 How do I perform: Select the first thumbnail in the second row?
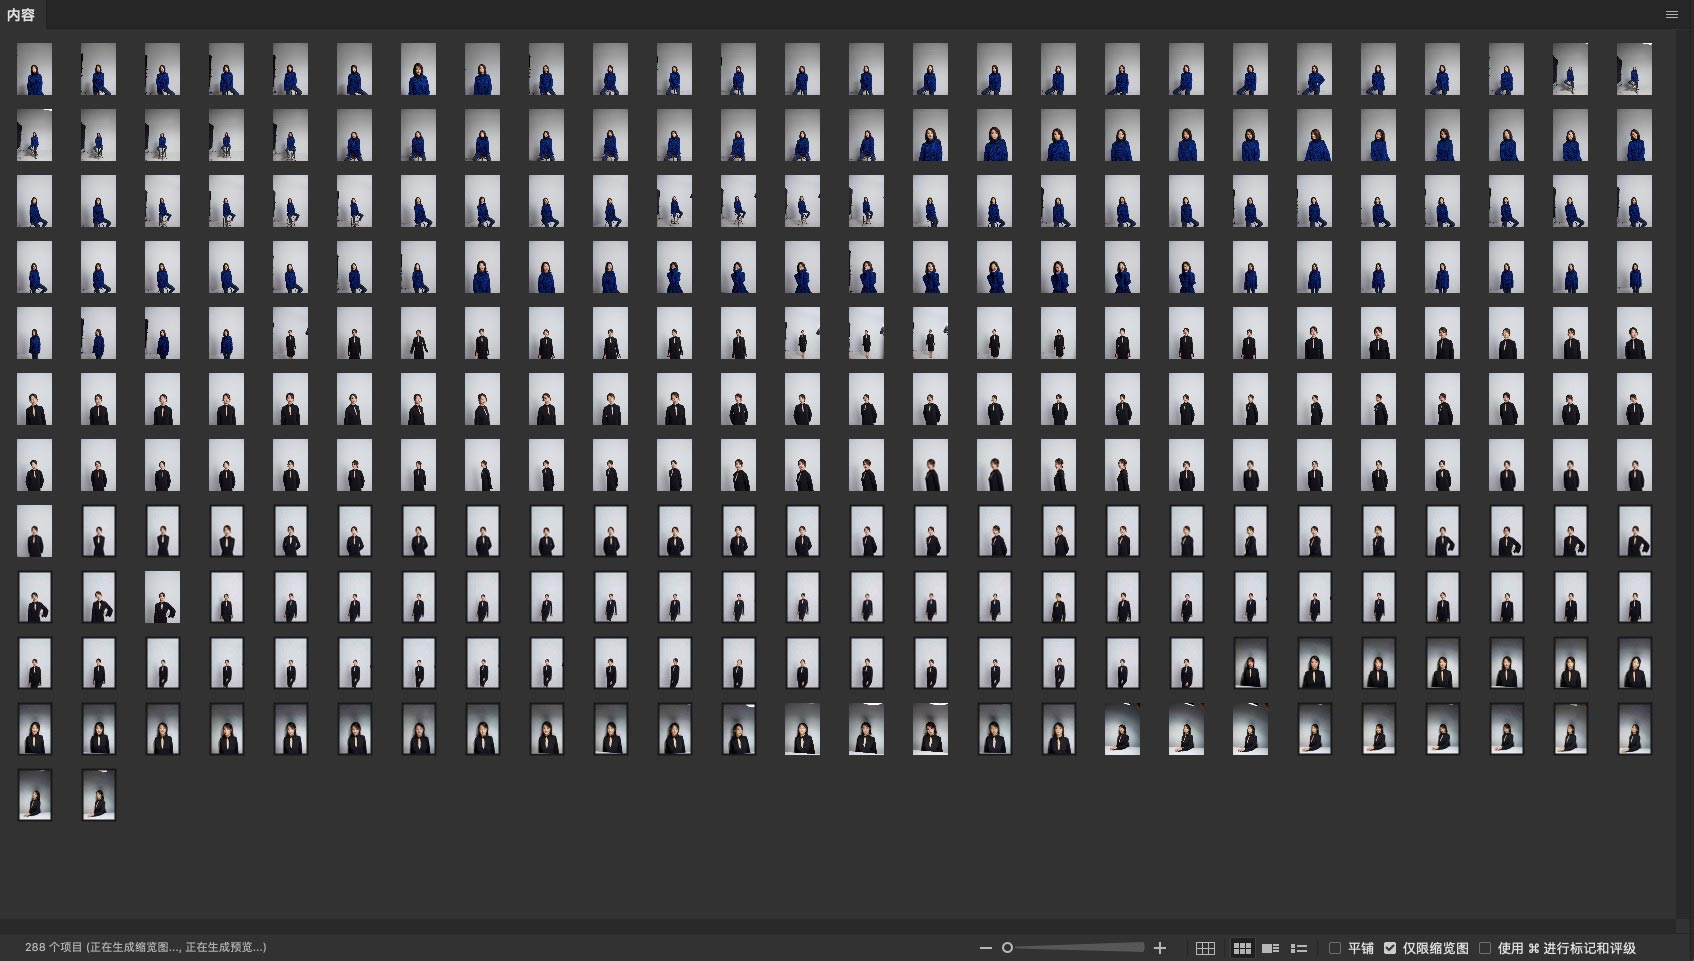tap(34, 135)
